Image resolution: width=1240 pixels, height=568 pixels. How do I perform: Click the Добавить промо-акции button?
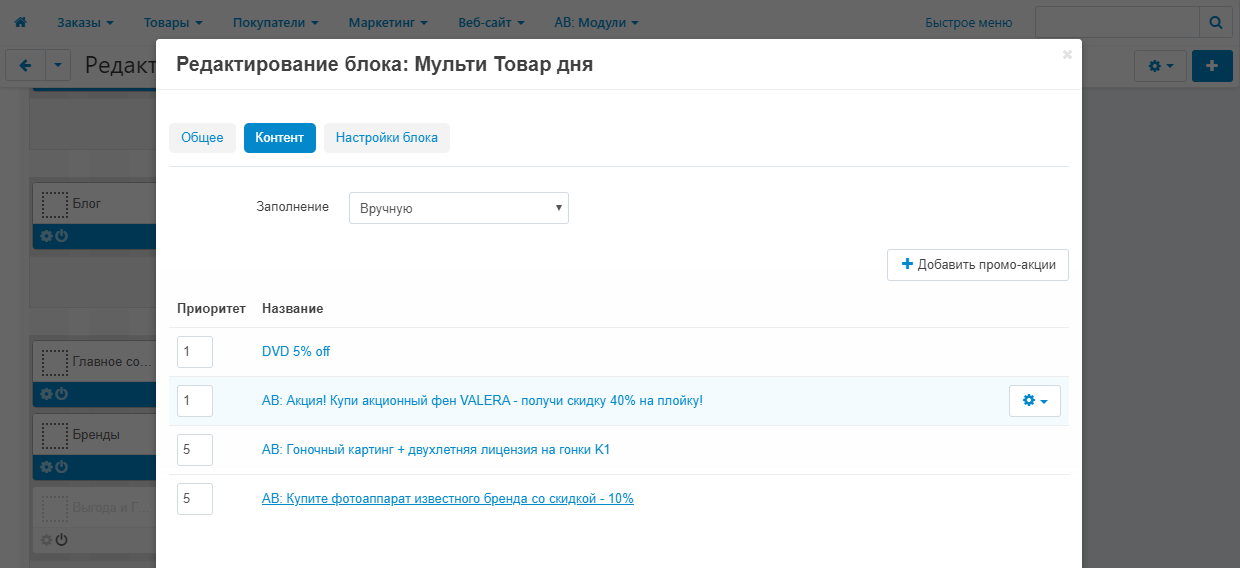(x=977, y=265)
